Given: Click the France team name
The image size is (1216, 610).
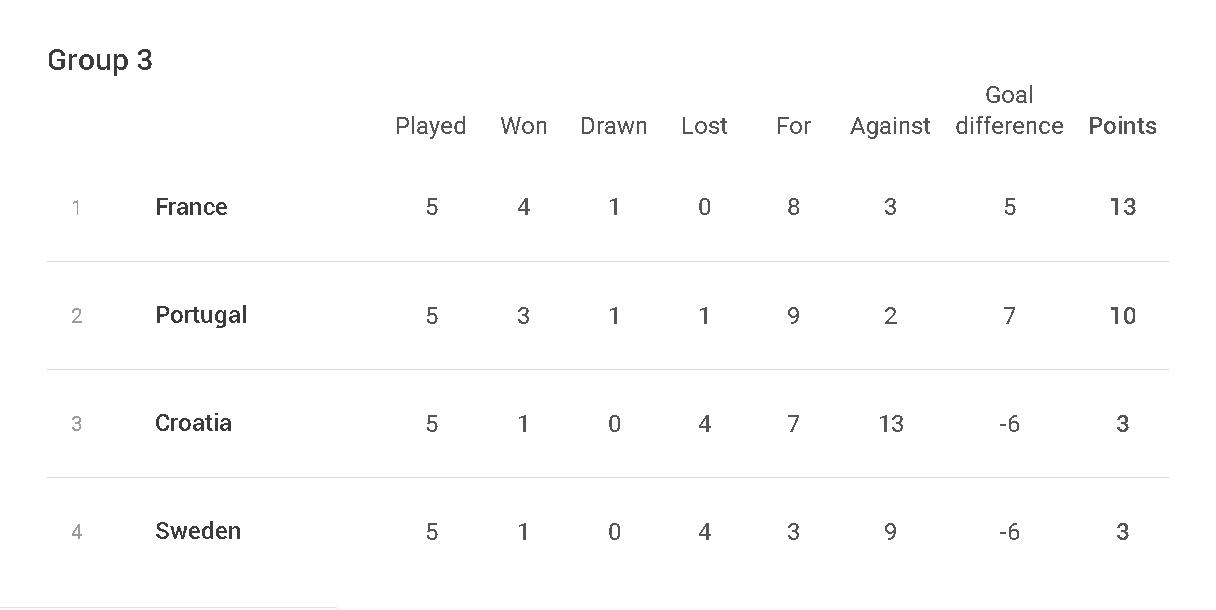Looking at the screenshot, I should [191, 207].
